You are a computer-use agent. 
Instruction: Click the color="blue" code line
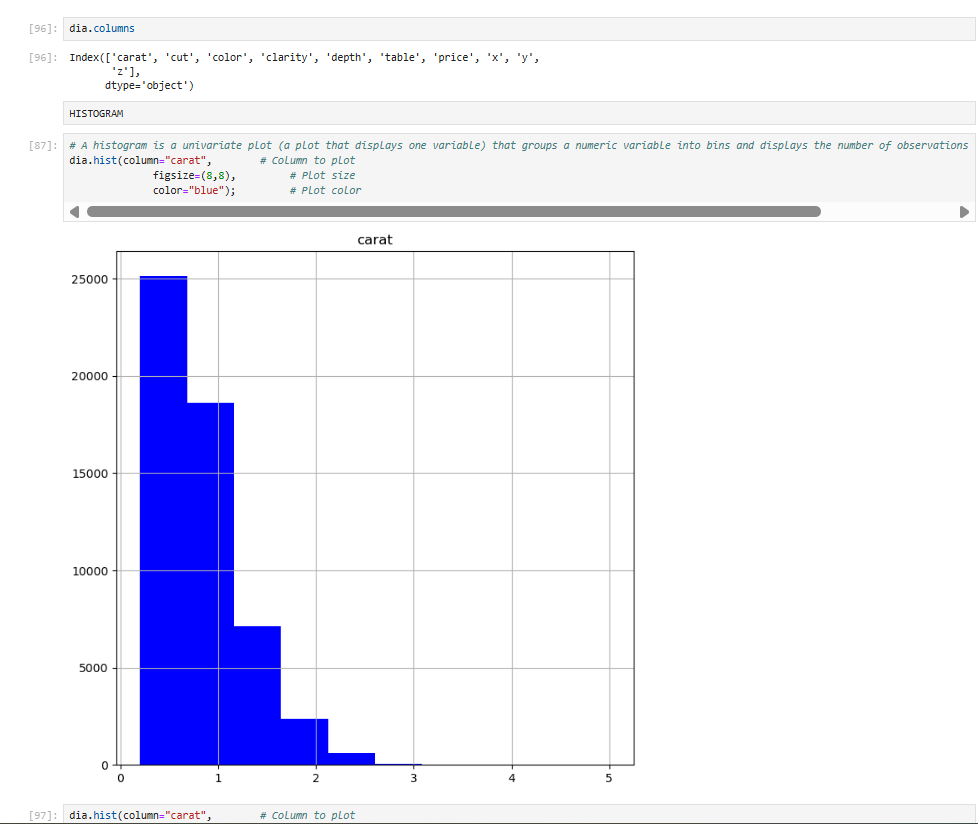pyautogui.click(x=195, y=190)
